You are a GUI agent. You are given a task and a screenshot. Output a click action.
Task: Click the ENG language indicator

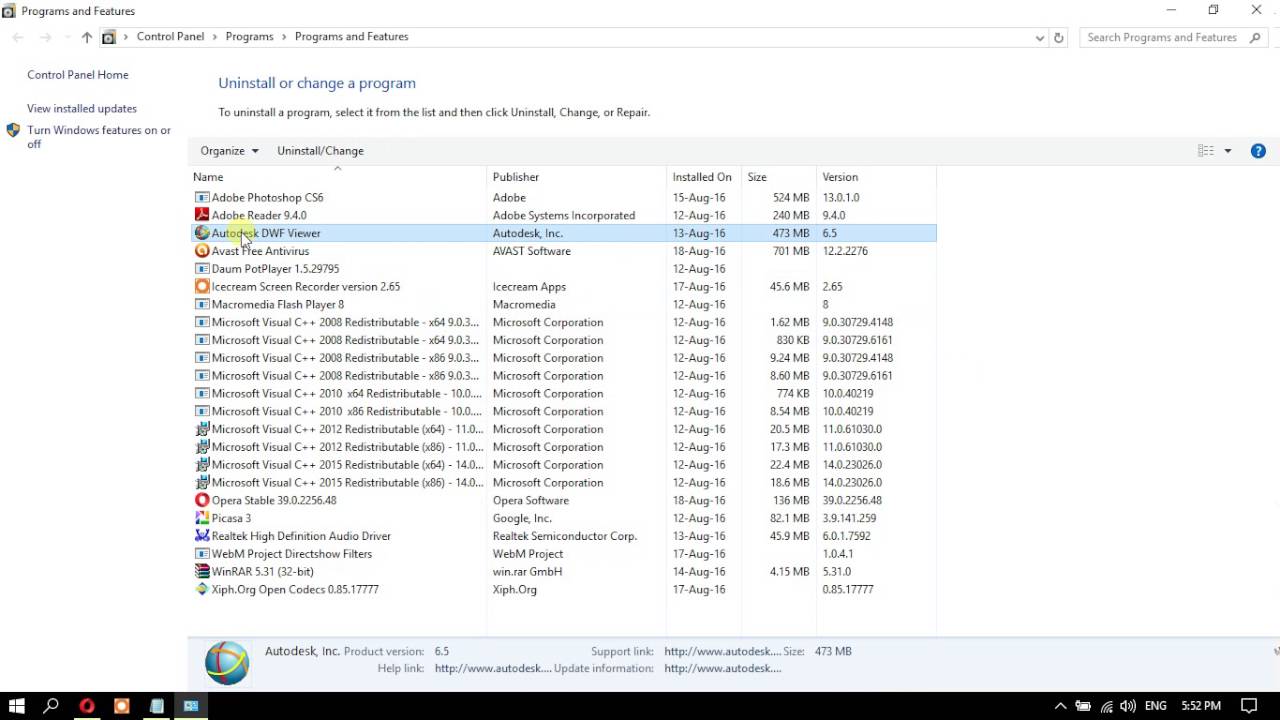[x=1155, y=706]
